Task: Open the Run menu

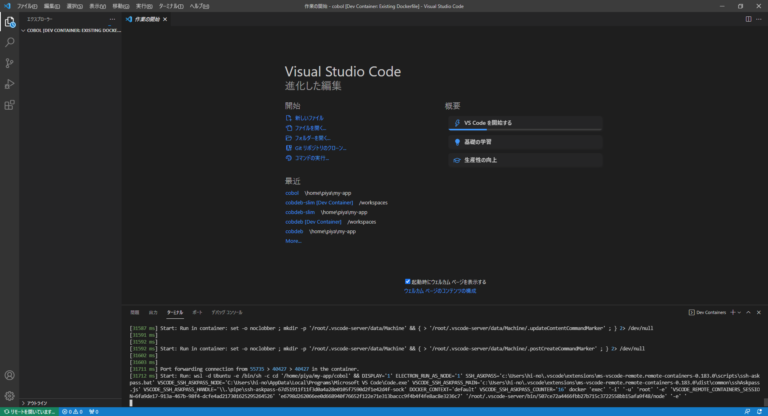Action: coord(144,6)
